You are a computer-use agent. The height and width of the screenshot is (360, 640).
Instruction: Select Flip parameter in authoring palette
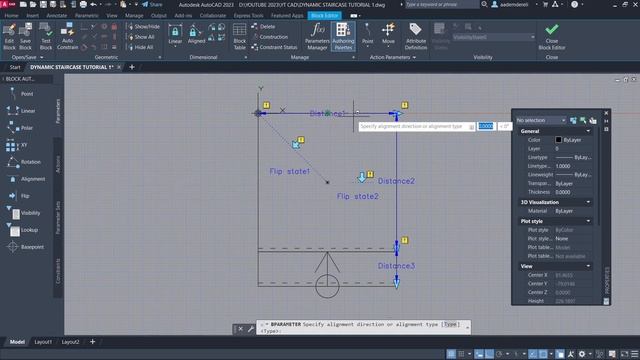(19, 196)
